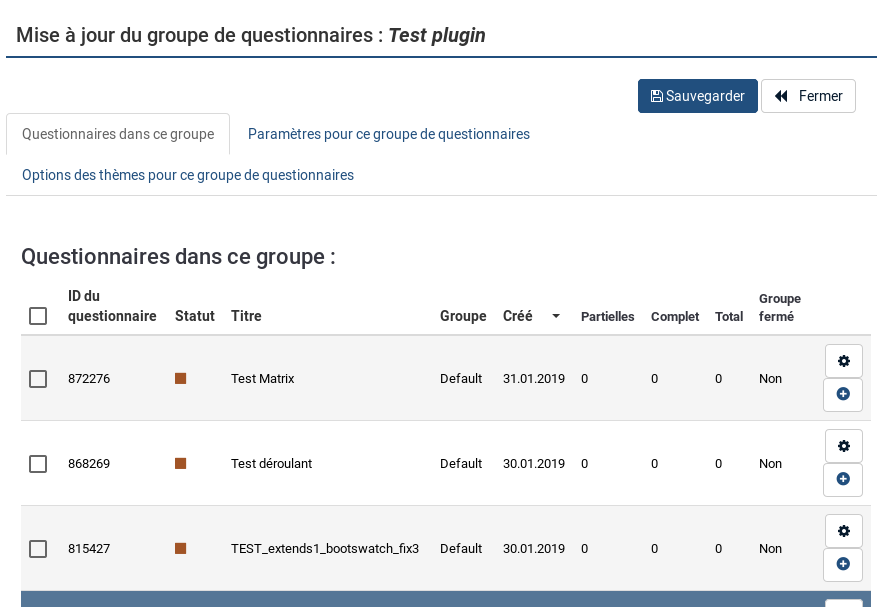Screen dimensions: 877x607
Task: Click plus icon for Test Matrix row
Action: pos(843,395)
